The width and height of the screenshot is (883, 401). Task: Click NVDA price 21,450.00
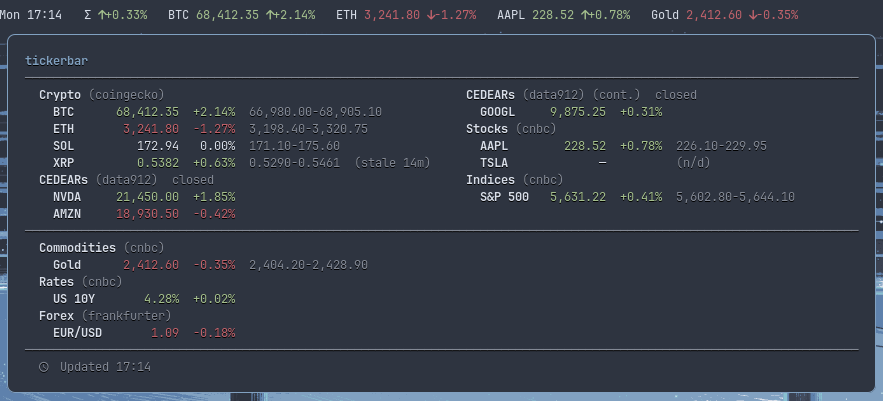[148, 197]
